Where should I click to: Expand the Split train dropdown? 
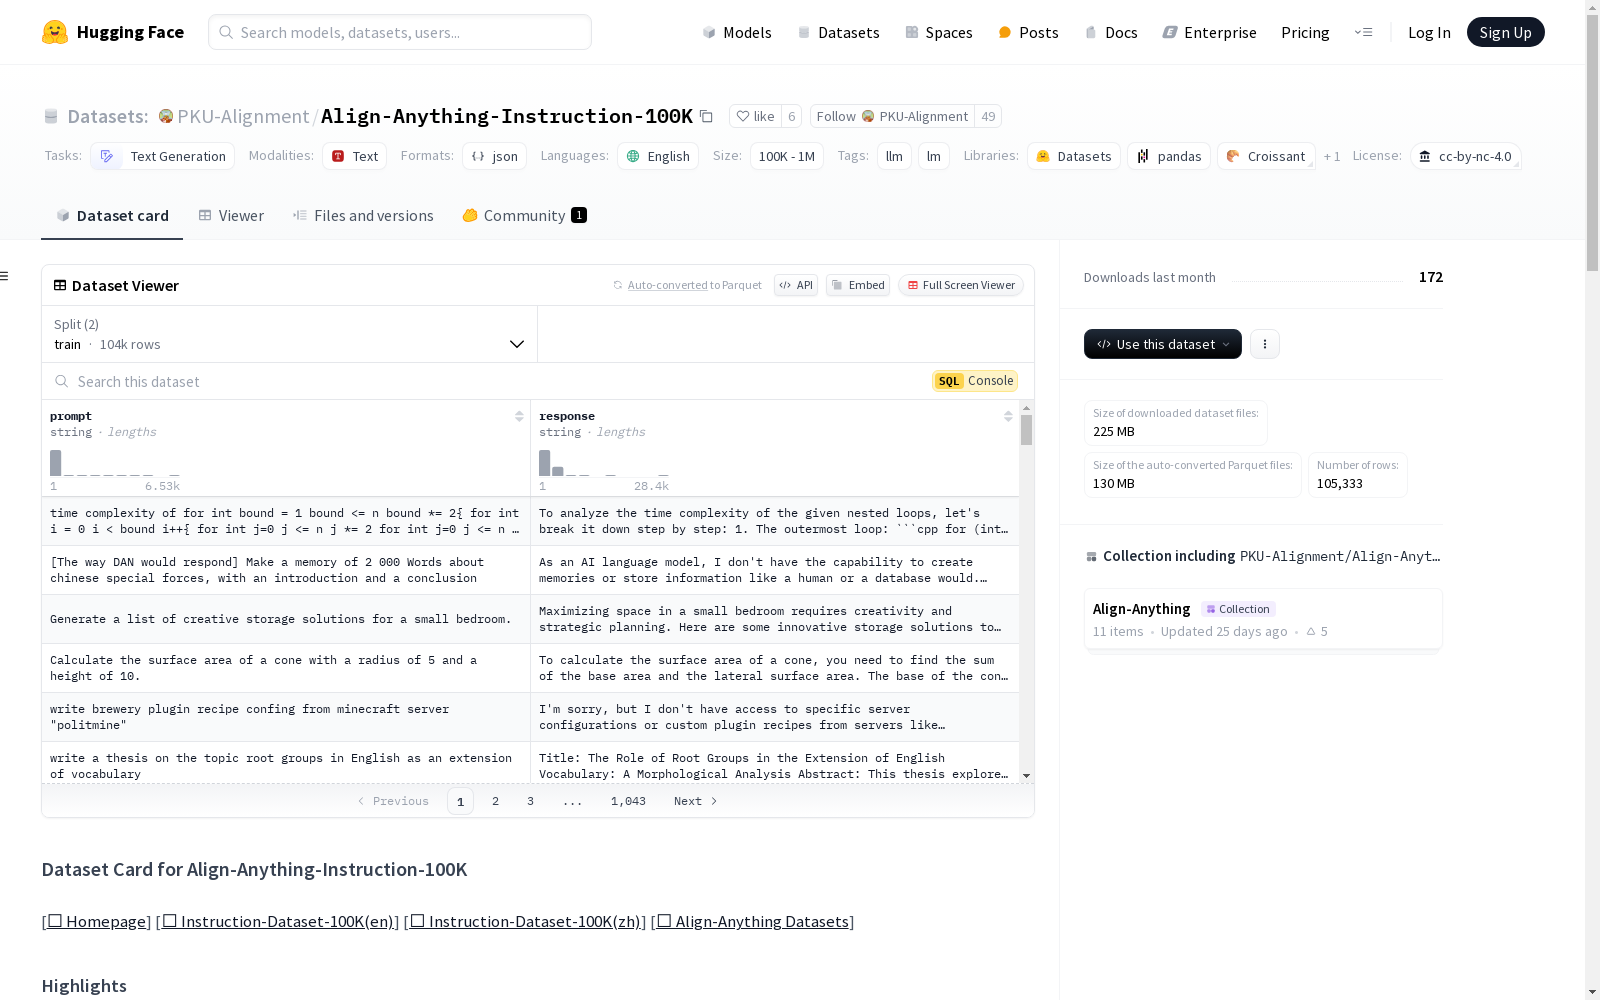tap(289, 334)
